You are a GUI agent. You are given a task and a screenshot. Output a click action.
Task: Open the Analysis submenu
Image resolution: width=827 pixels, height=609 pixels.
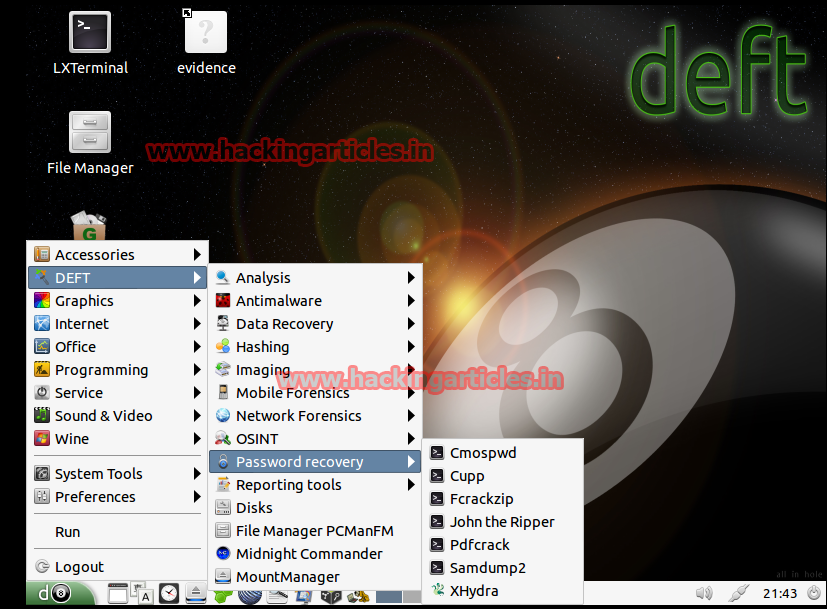pos(315,278)
